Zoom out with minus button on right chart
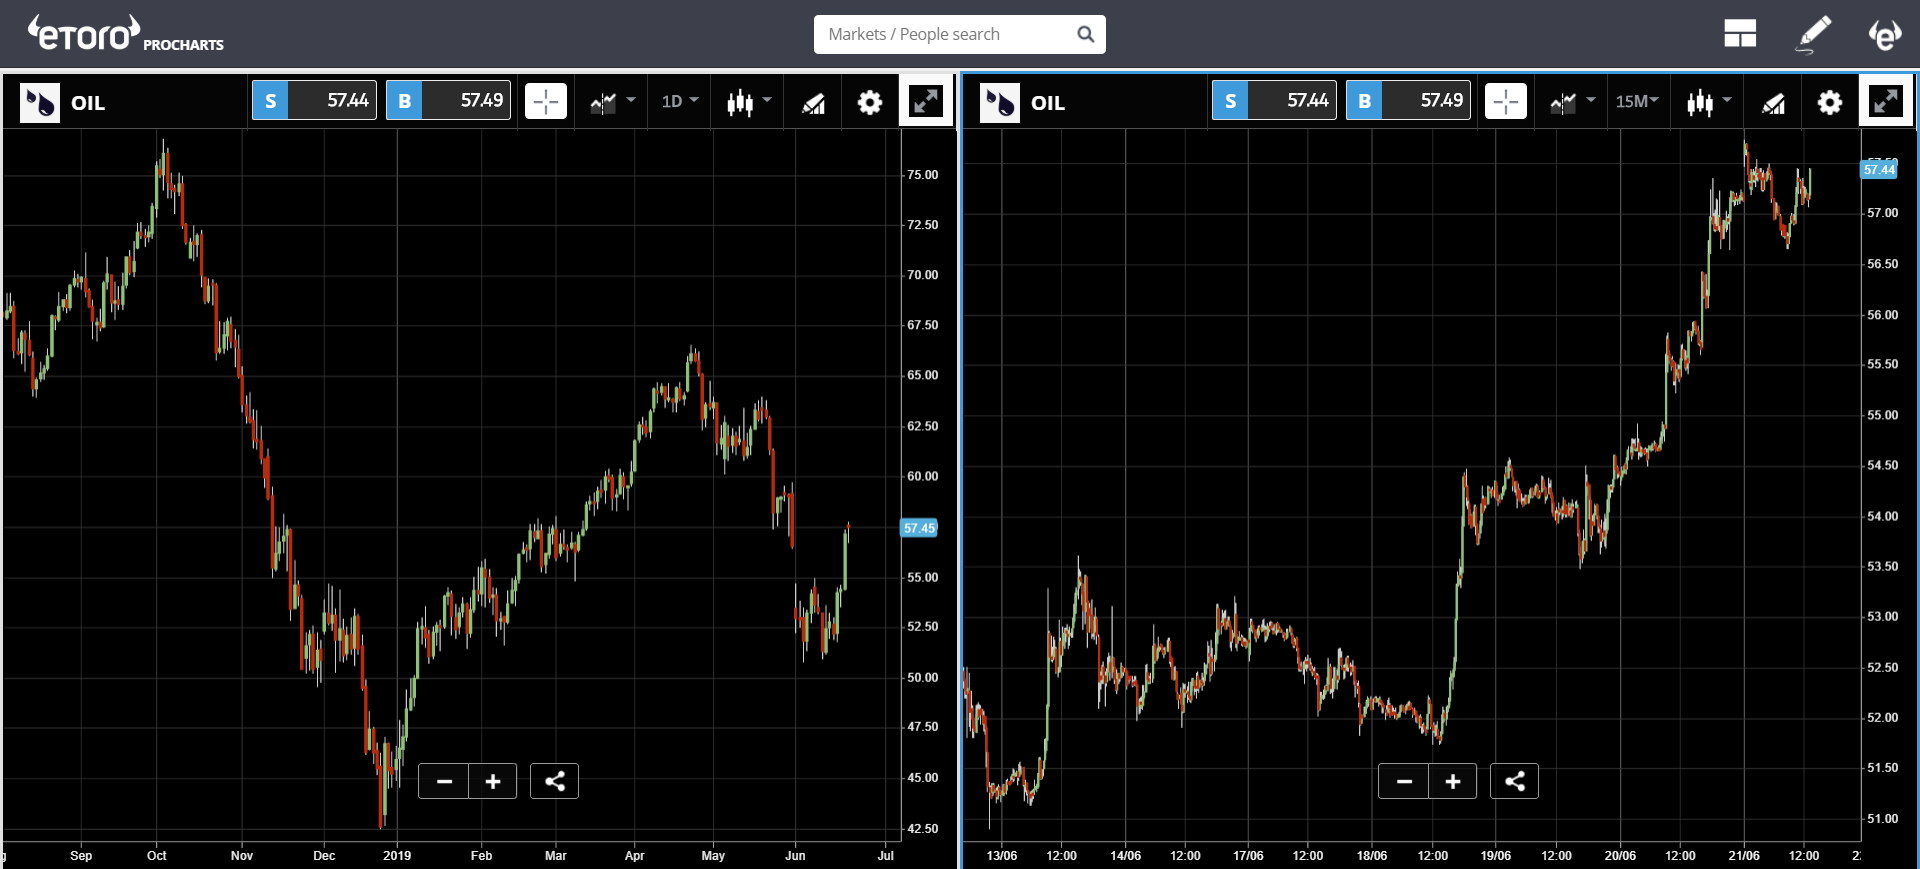Screen dimensions: 1920x869 click(x=1404, y=781)
